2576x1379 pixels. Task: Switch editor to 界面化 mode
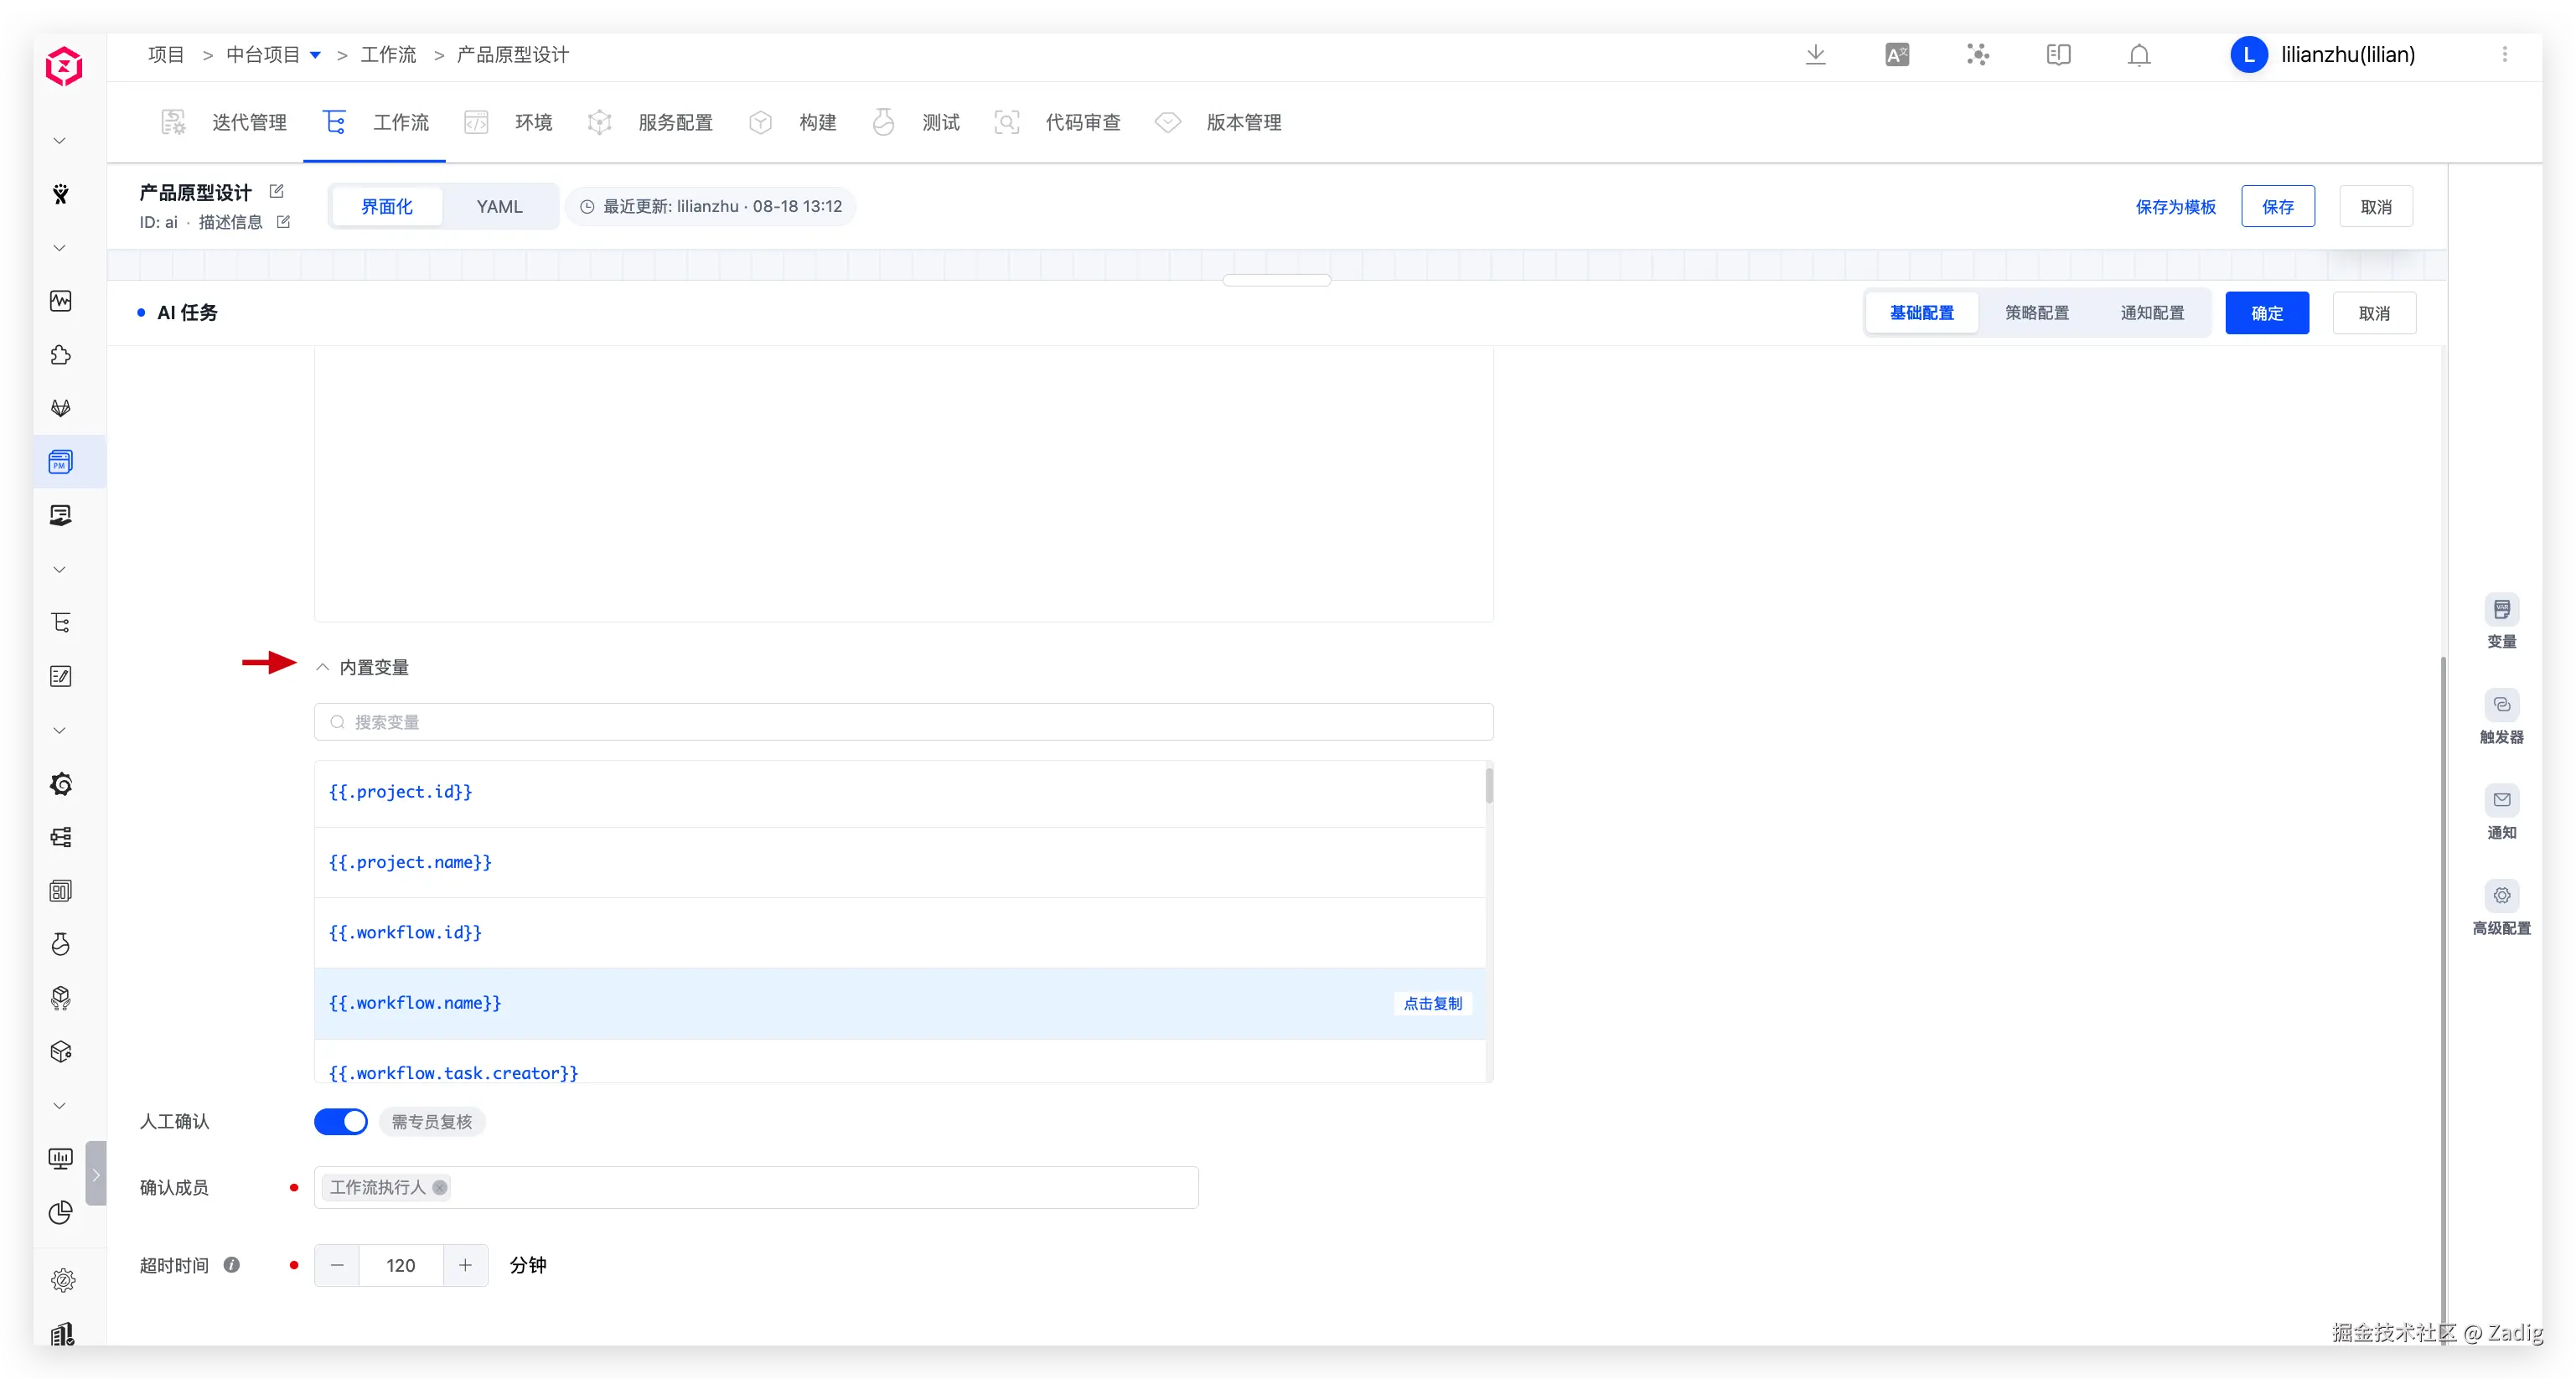(x=386, y=206)
